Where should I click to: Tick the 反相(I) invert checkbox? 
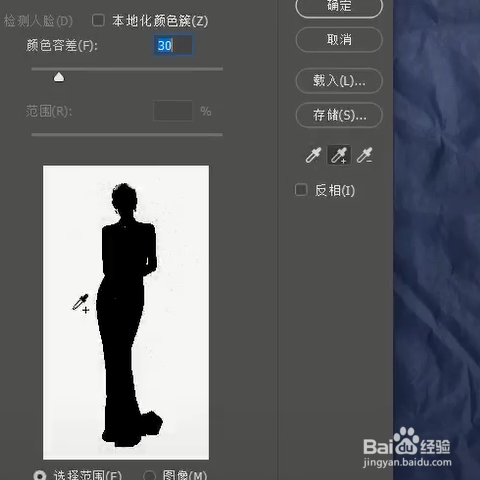301,190
